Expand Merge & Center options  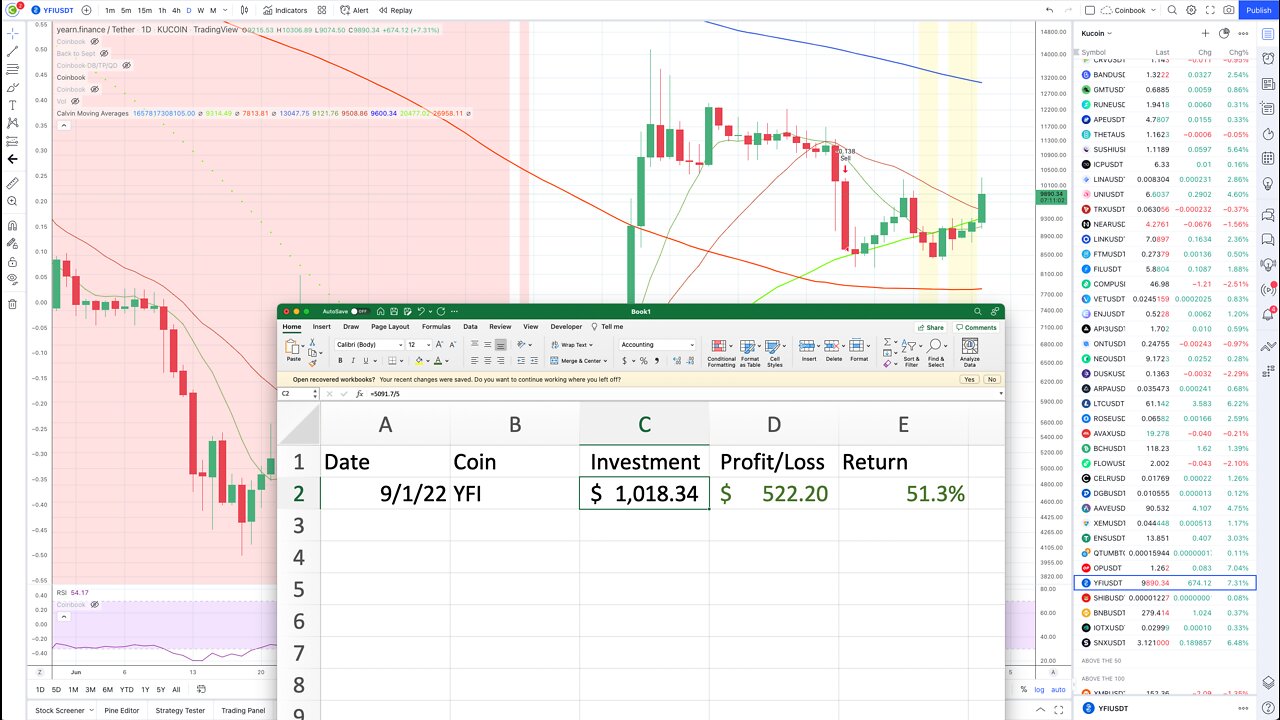coord(606,361)
